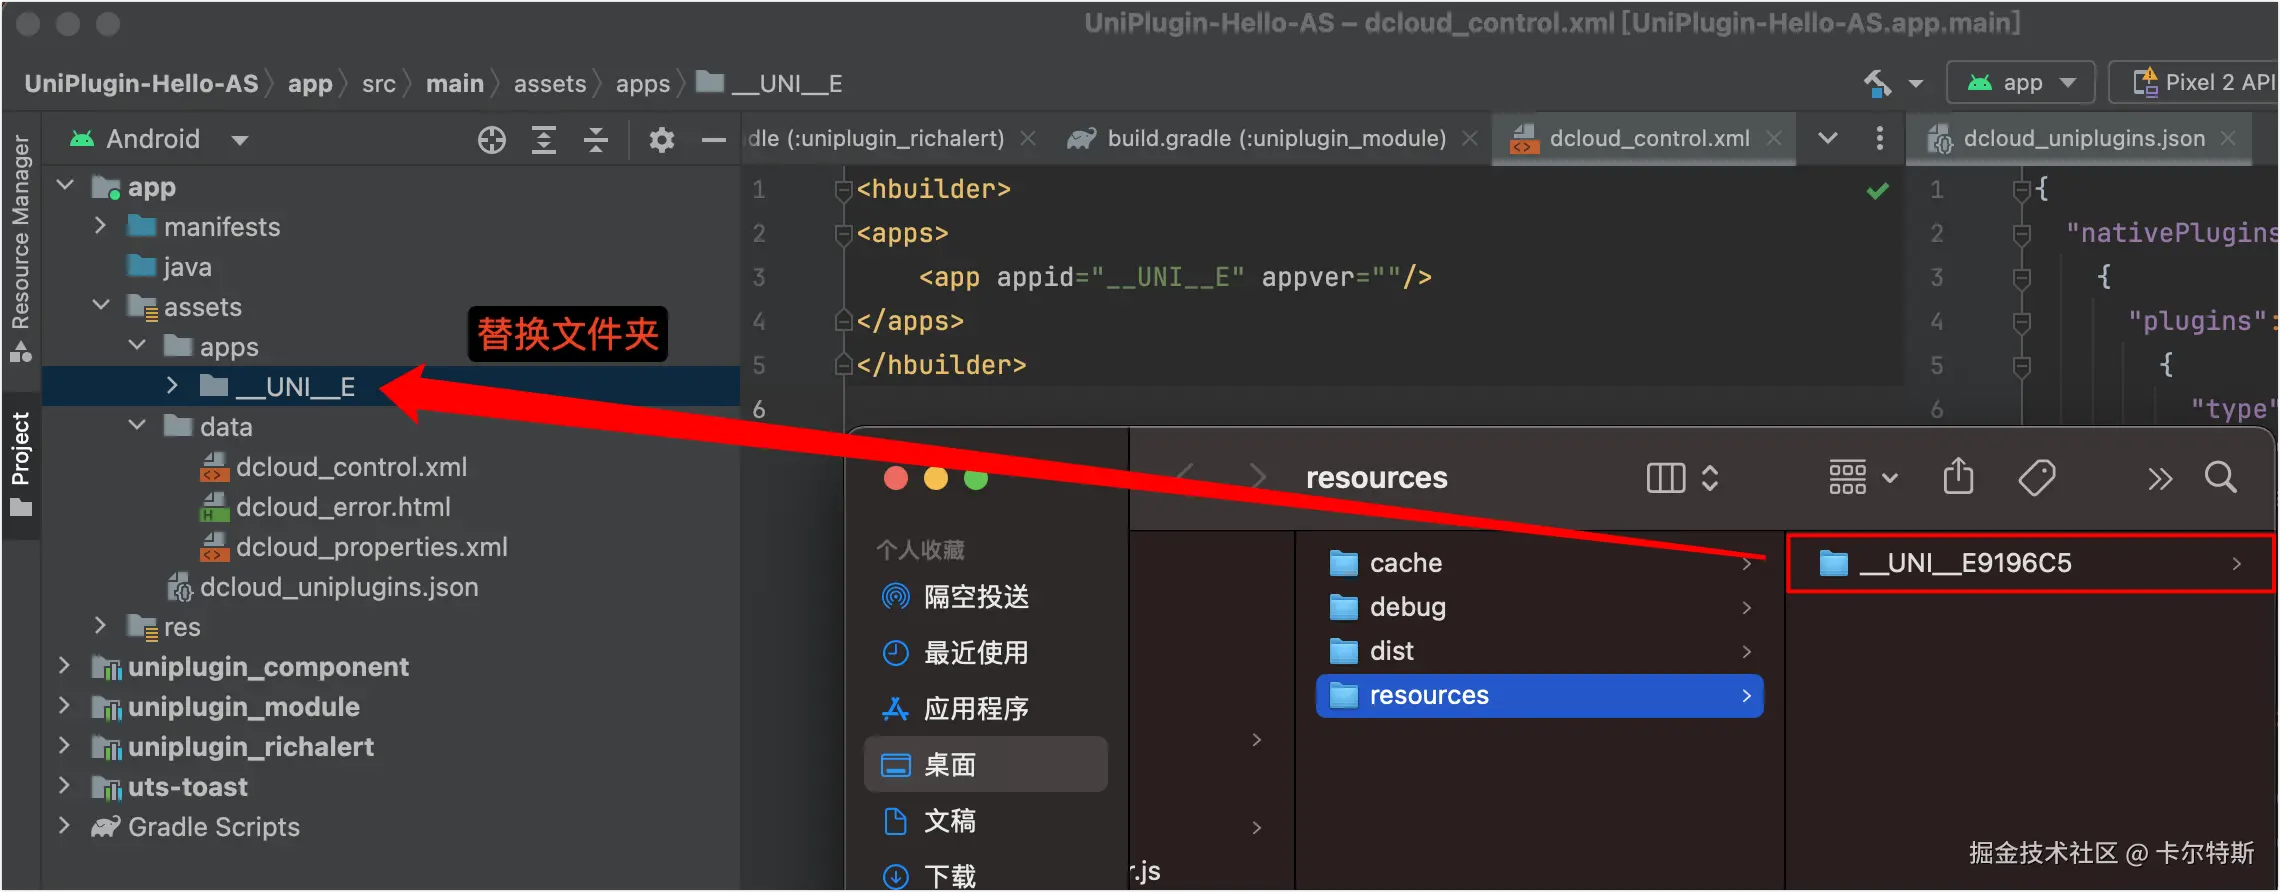Click the Collapse All icon in Project panel
The image size is (2280, 892).
pyautogui.click(x=596, y=140)
